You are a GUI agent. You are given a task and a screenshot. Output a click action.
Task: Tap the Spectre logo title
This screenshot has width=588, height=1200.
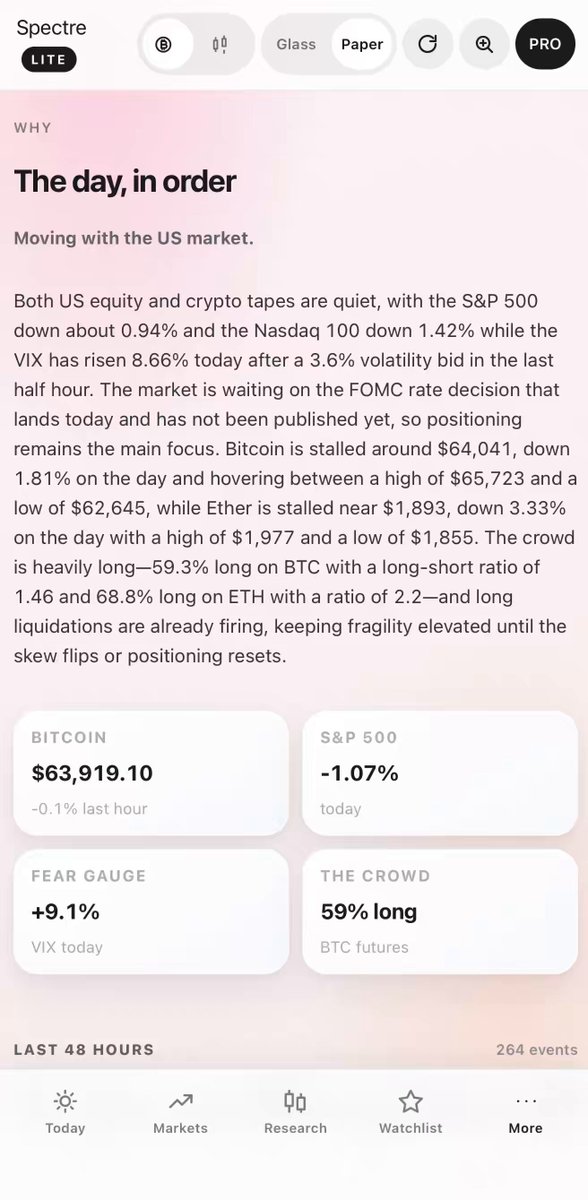coord(51,27)
